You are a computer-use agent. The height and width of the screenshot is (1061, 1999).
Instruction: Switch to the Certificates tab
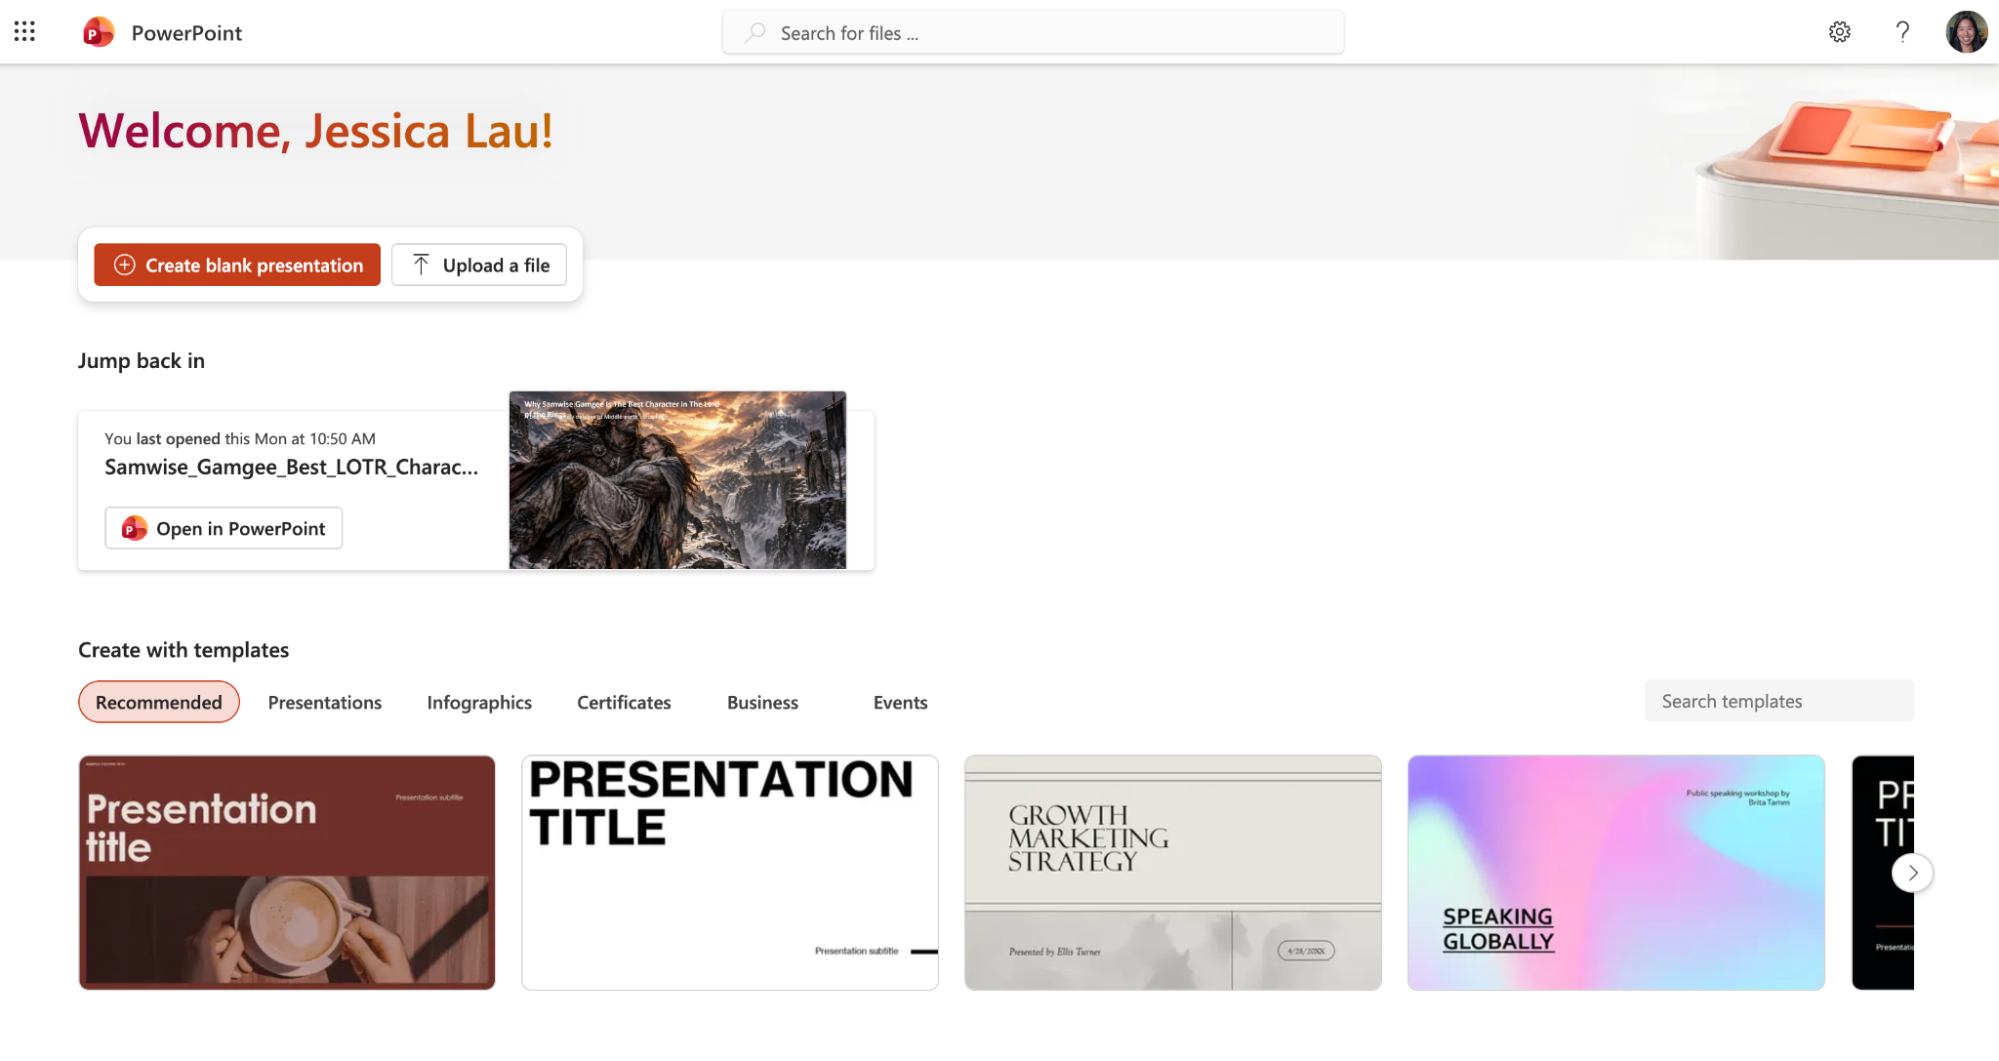pos(624,702)
